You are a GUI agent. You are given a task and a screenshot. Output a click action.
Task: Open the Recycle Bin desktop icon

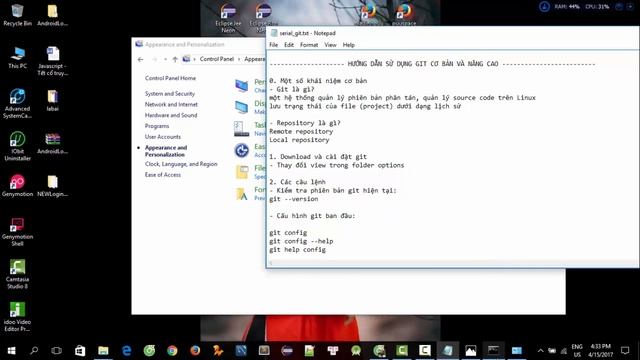[x=17, y=15]
